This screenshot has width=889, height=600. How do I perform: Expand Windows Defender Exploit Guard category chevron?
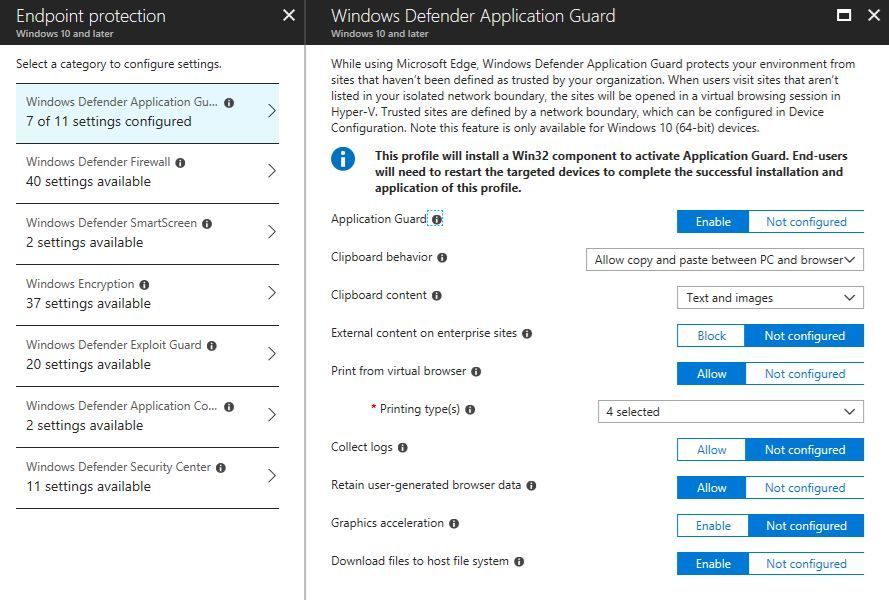(x=272, y=354)
